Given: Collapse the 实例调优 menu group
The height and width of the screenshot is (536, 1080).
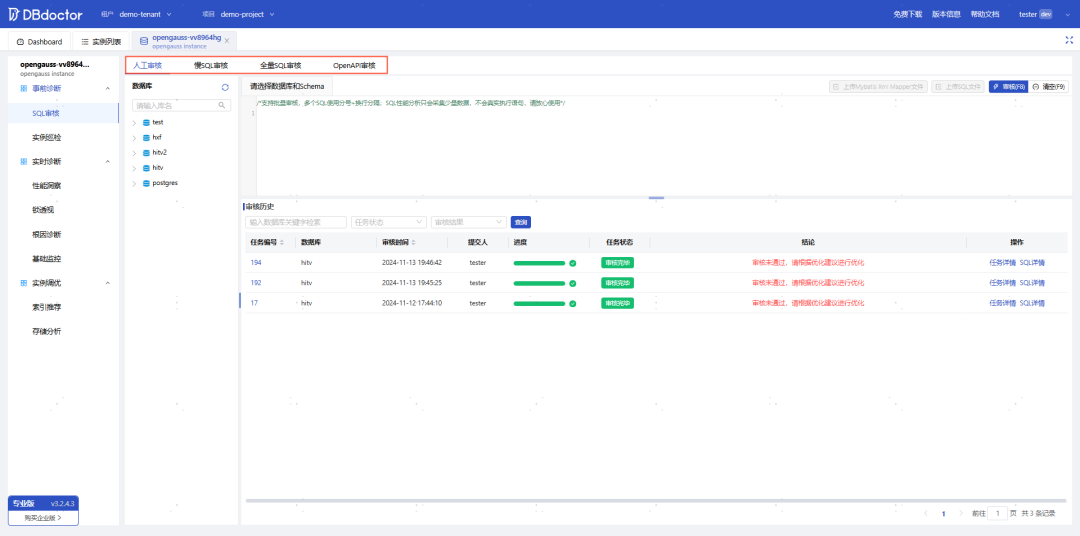Looking at the screenshot, I should coord(107,283).
